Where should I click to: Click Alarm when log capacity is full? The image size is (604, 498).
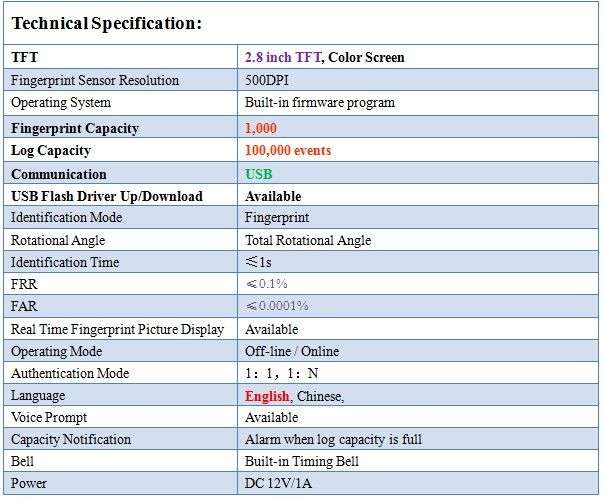click(333, 439)
